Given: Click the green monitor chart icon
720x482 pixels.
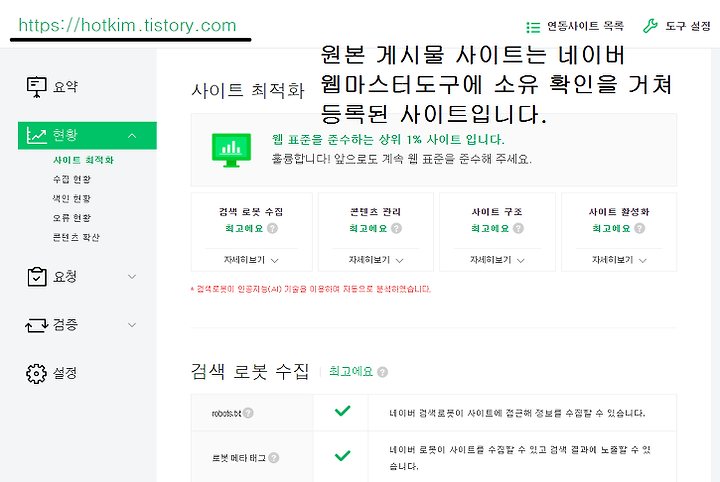Looking at the screenshot, I should 231,150.
